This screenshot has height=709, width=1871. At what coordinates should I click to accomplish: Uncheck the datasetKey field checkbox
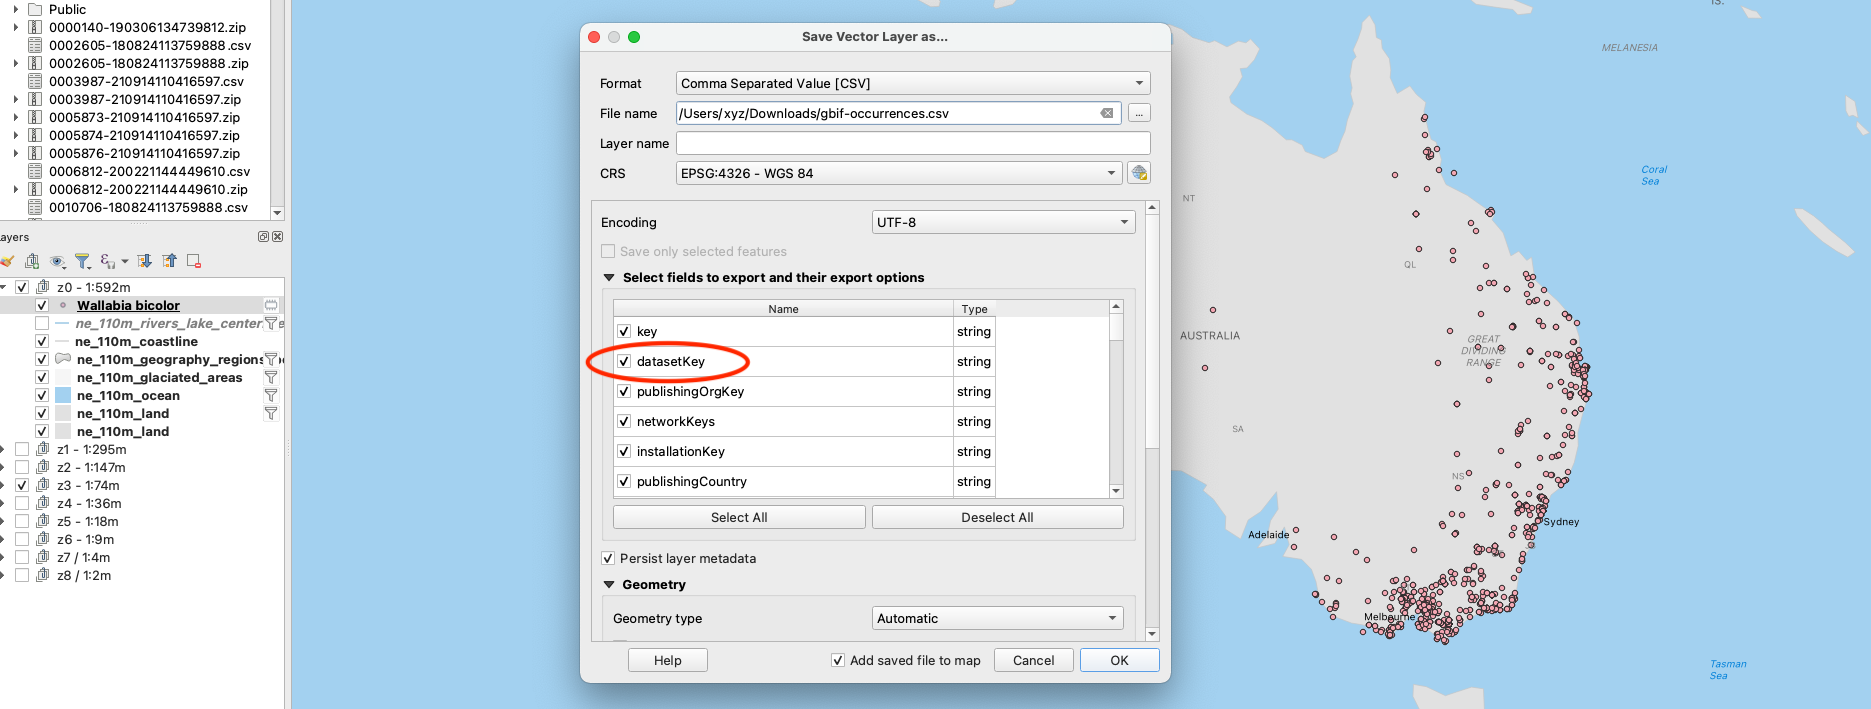(x=624, y=361)
